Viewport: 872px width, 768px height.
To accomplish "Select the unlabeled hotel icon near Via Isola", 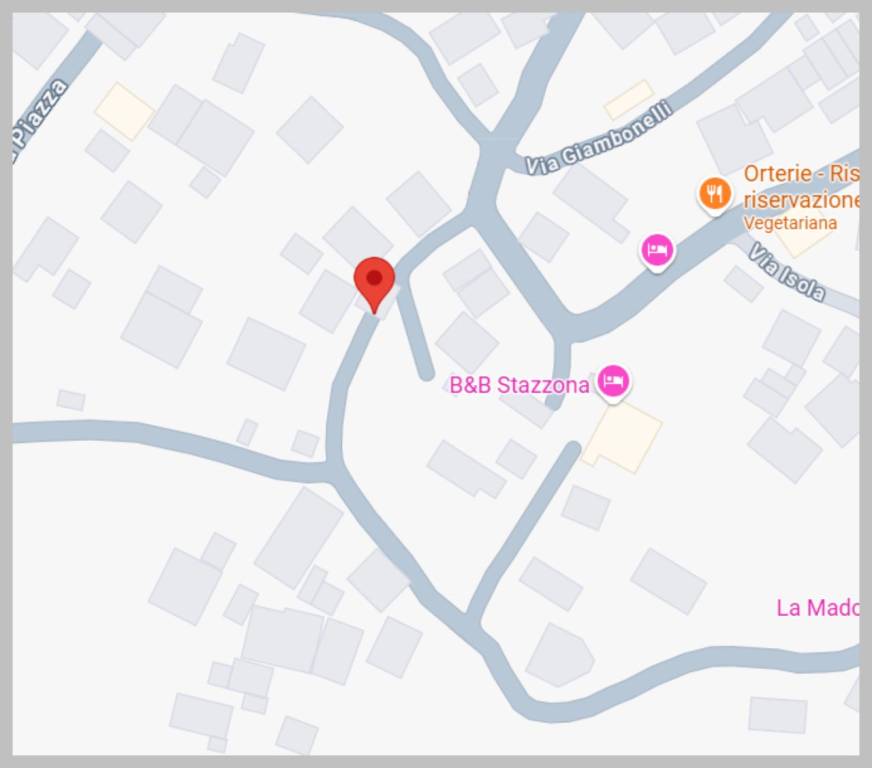I will tap(657, 252).
